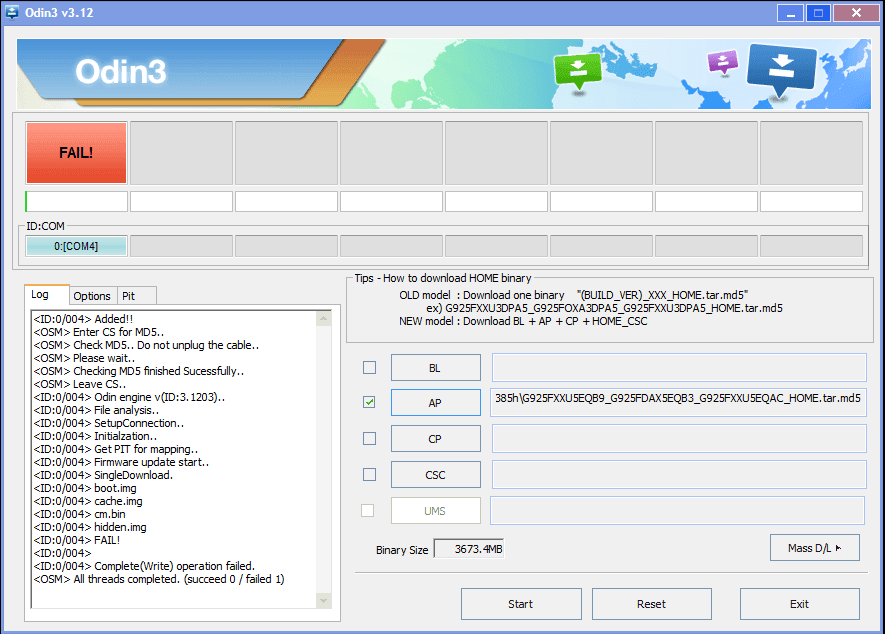Click log line 'hidden.img'
Viewport: 885px width, 634px height.
[x=90, y=527]
